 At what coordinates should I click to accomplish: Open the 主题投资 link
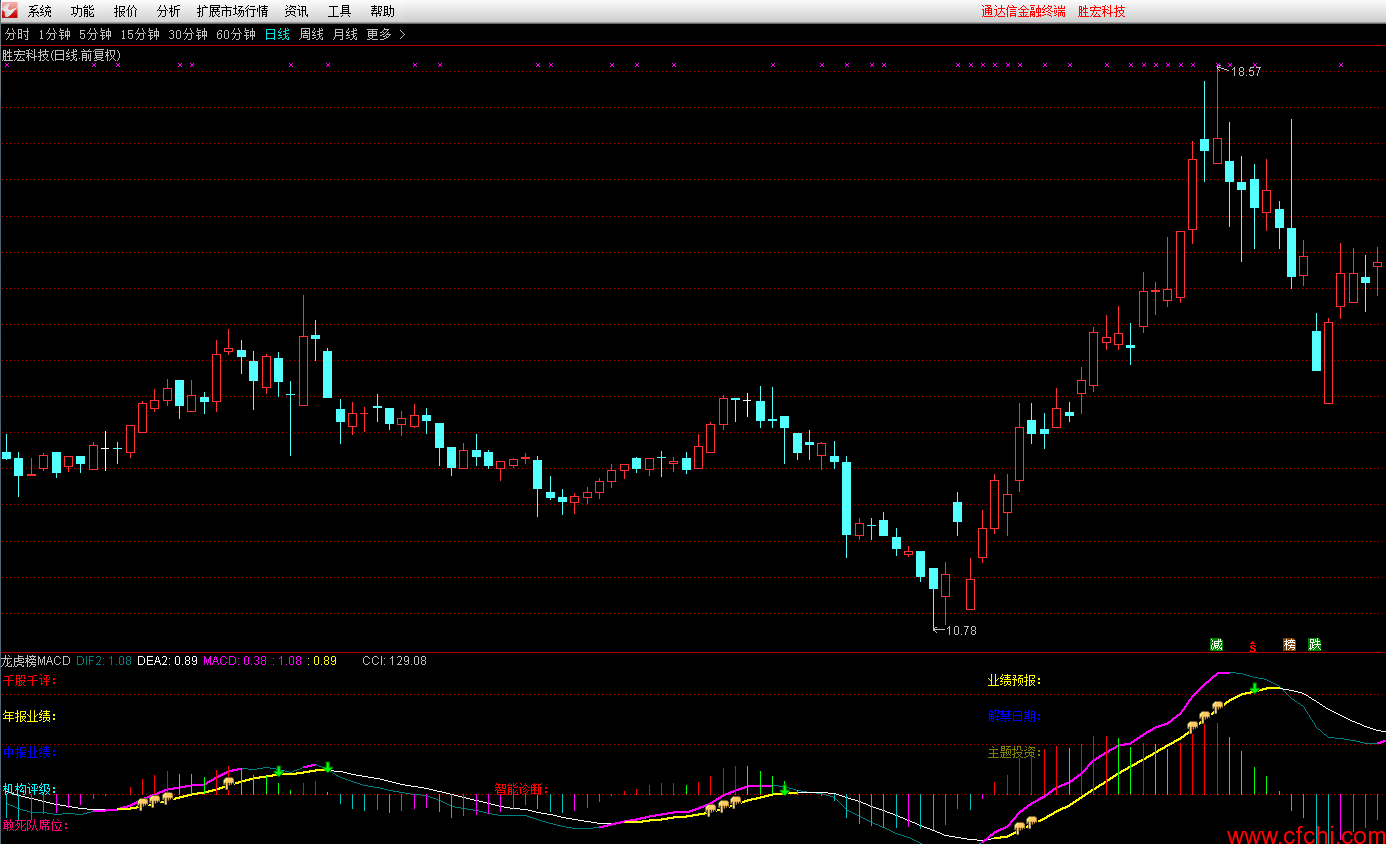tap(1015, 752)
